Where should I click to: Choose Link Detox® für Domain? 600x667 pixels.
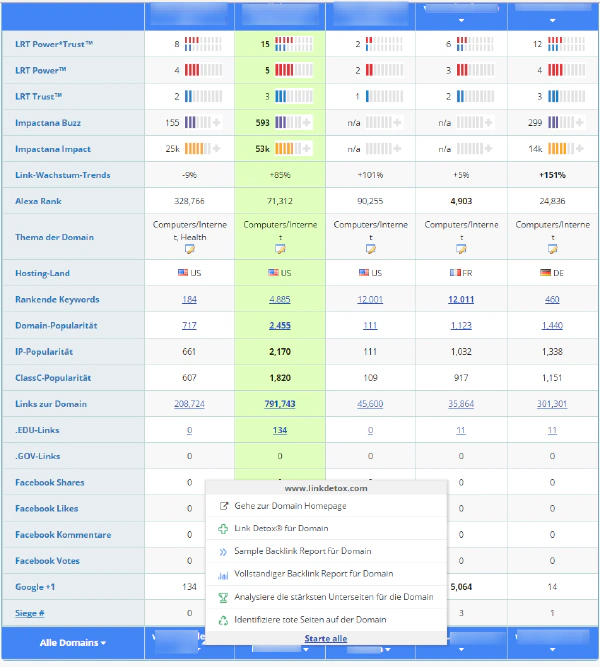click(326, 528)
